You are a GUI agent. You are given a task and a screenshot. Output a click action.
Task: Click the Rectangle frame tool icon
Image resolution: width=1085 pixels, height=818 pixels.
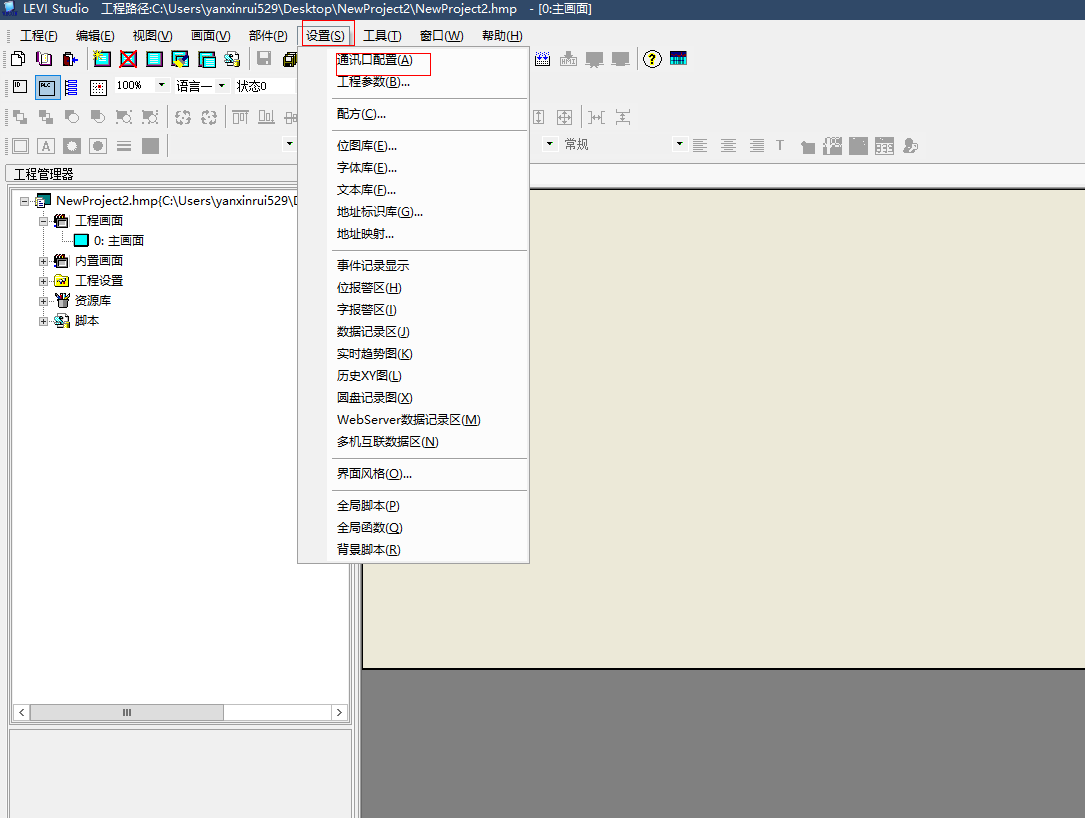(x=20, y=146)
